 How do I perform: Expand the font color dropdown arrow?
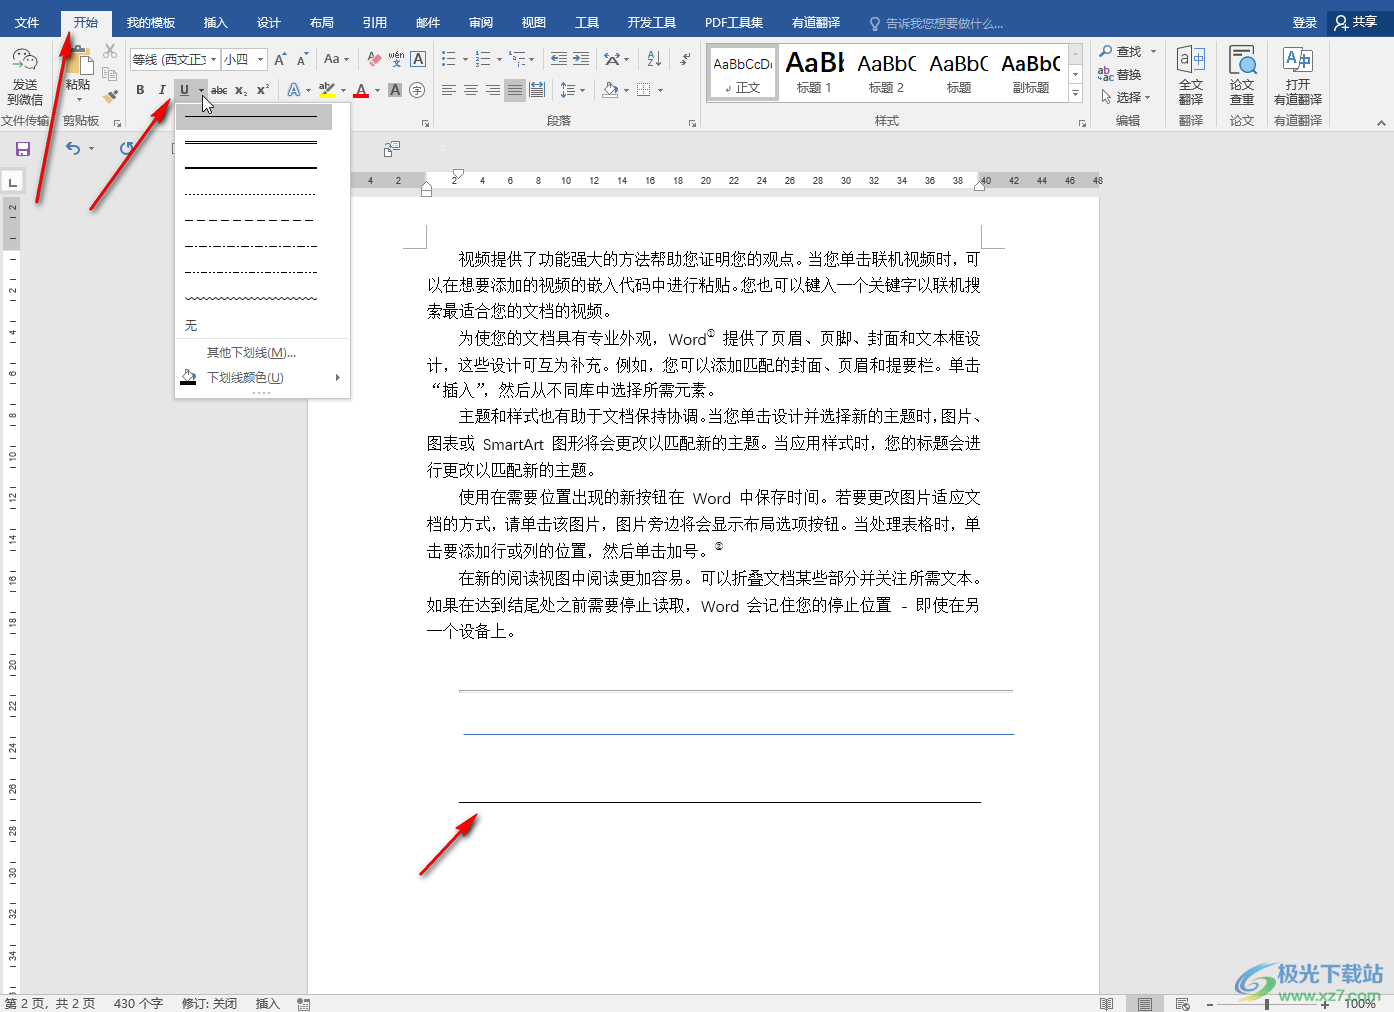377,91
